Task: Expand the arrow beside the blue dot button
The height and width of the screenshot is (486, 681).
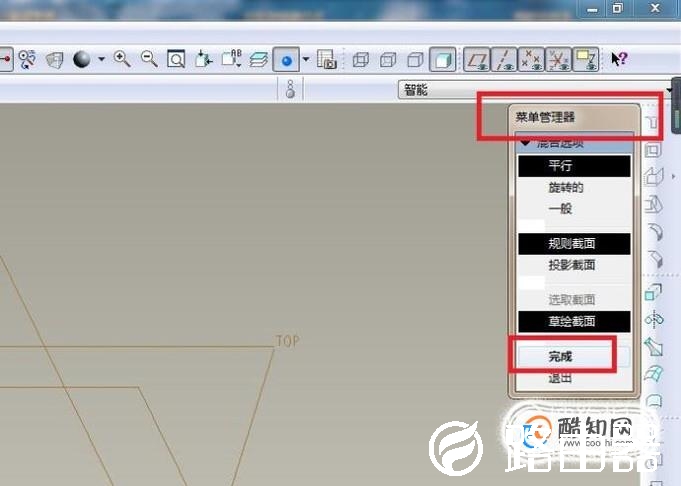Action: 306,59
